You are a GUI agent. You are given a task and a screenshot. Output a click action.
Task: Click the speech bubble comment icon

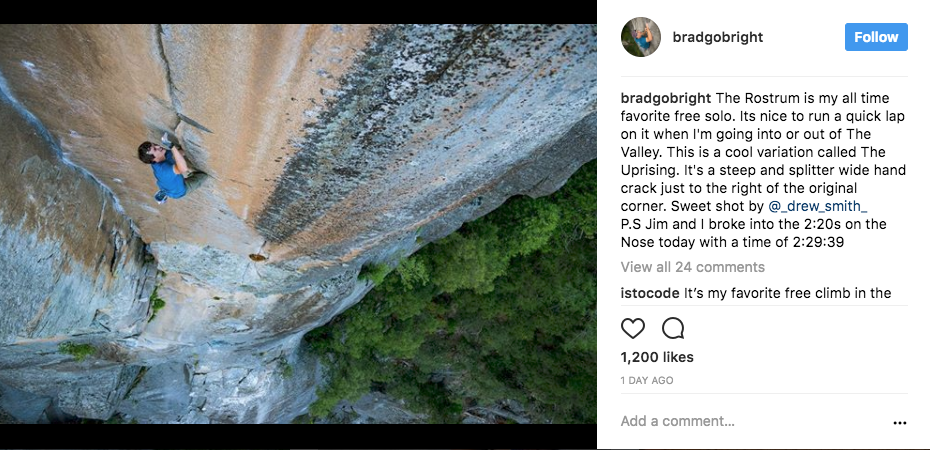[673, 328]
